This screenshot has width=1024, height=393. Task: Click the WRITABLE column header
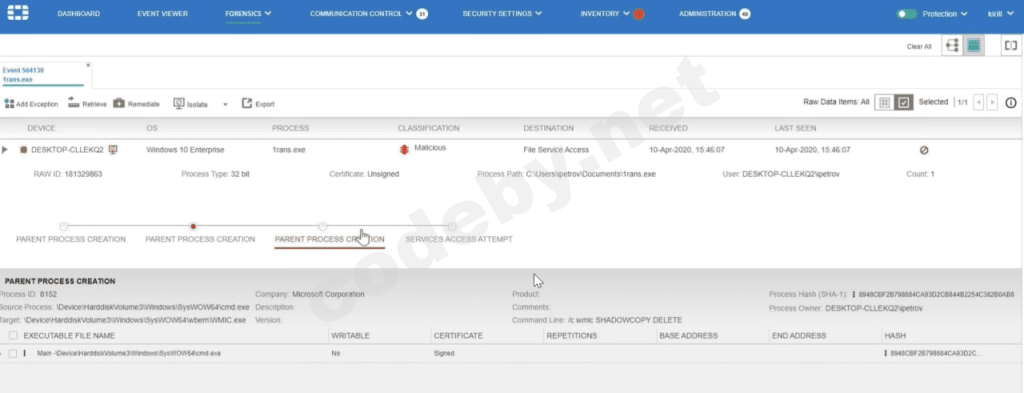pos(350,336)
